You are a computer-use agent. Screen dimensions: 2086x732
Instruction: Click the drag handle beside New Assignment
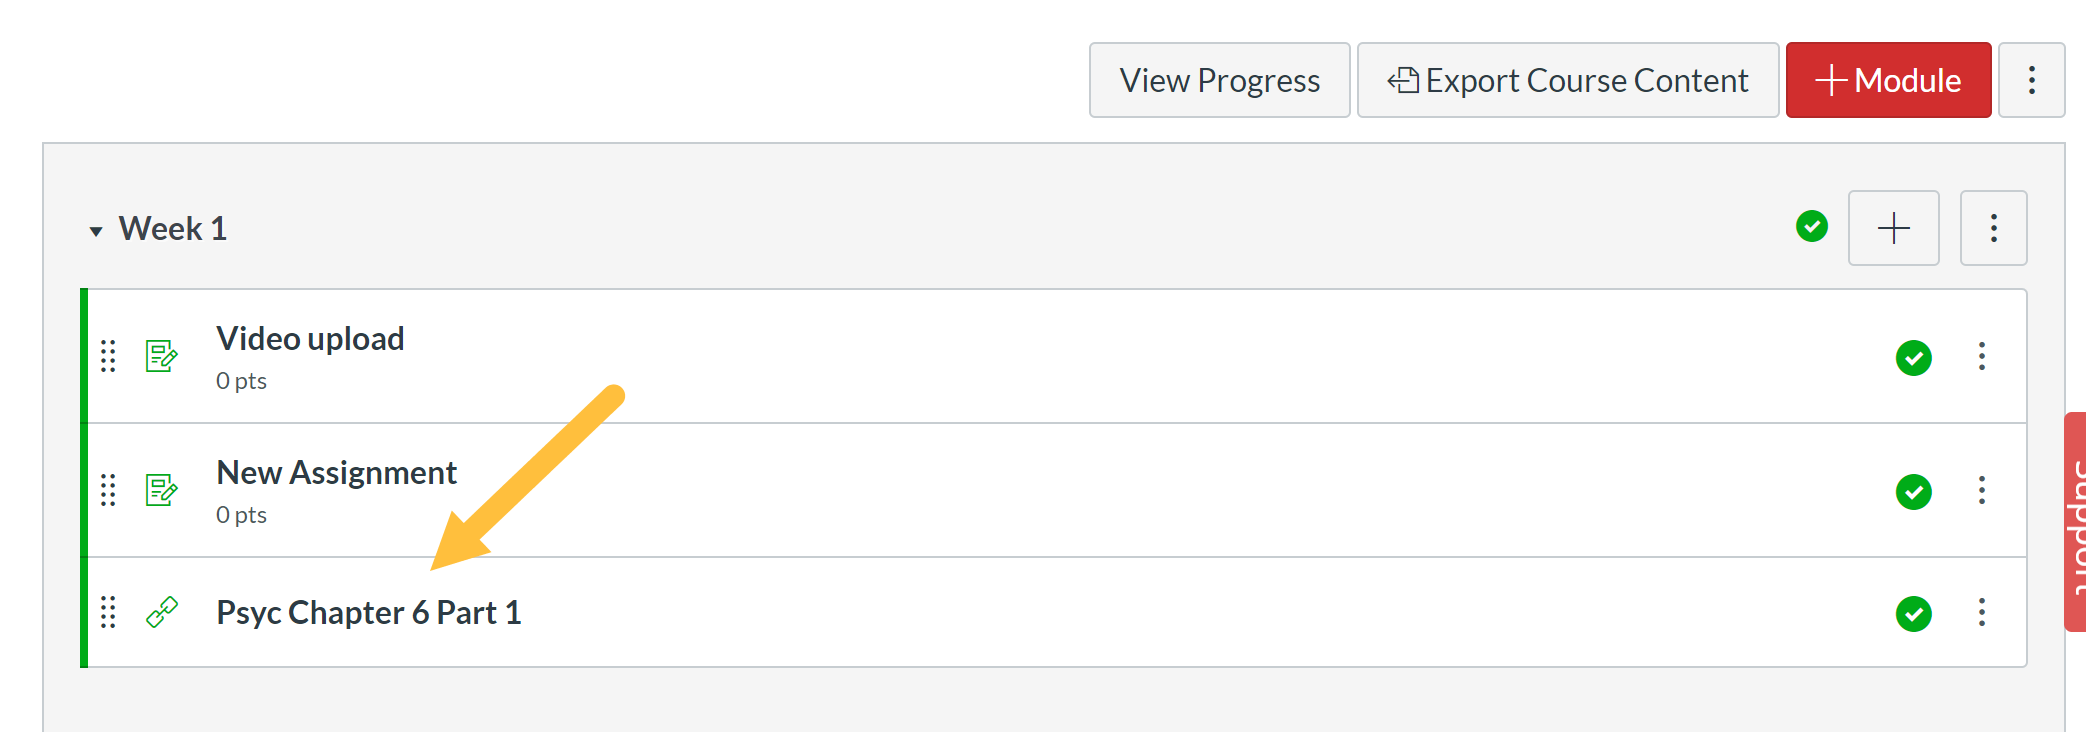click(108, 490)
